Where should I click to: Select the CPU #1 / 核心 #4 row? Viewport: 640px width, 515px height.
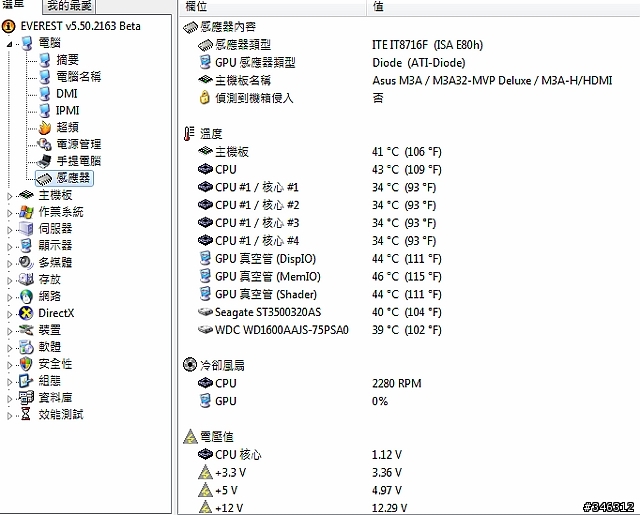coord(408,241)
